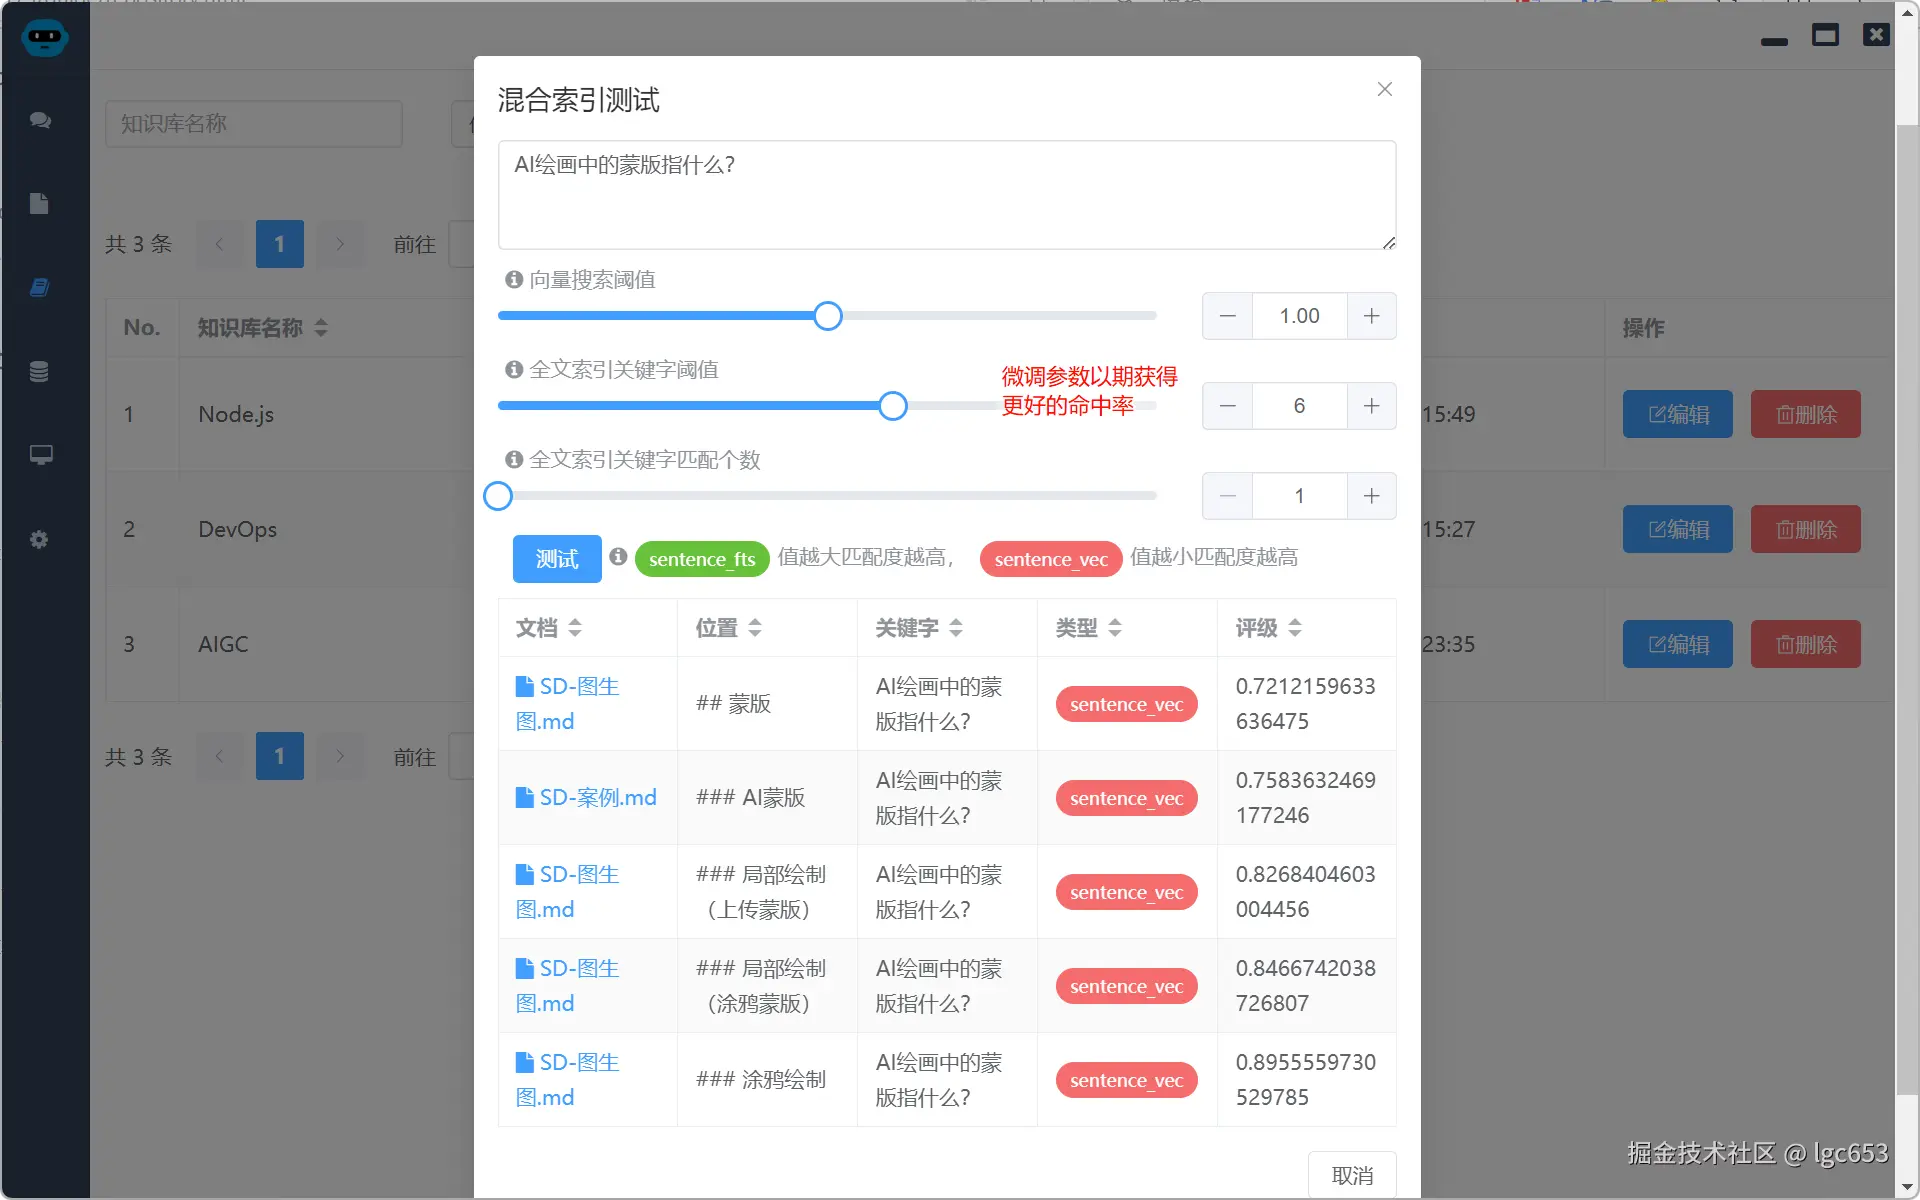Click the info icon beside 向量搜索阈值
Screen dimensions: 1920x1200
click(x=515, y=280)
